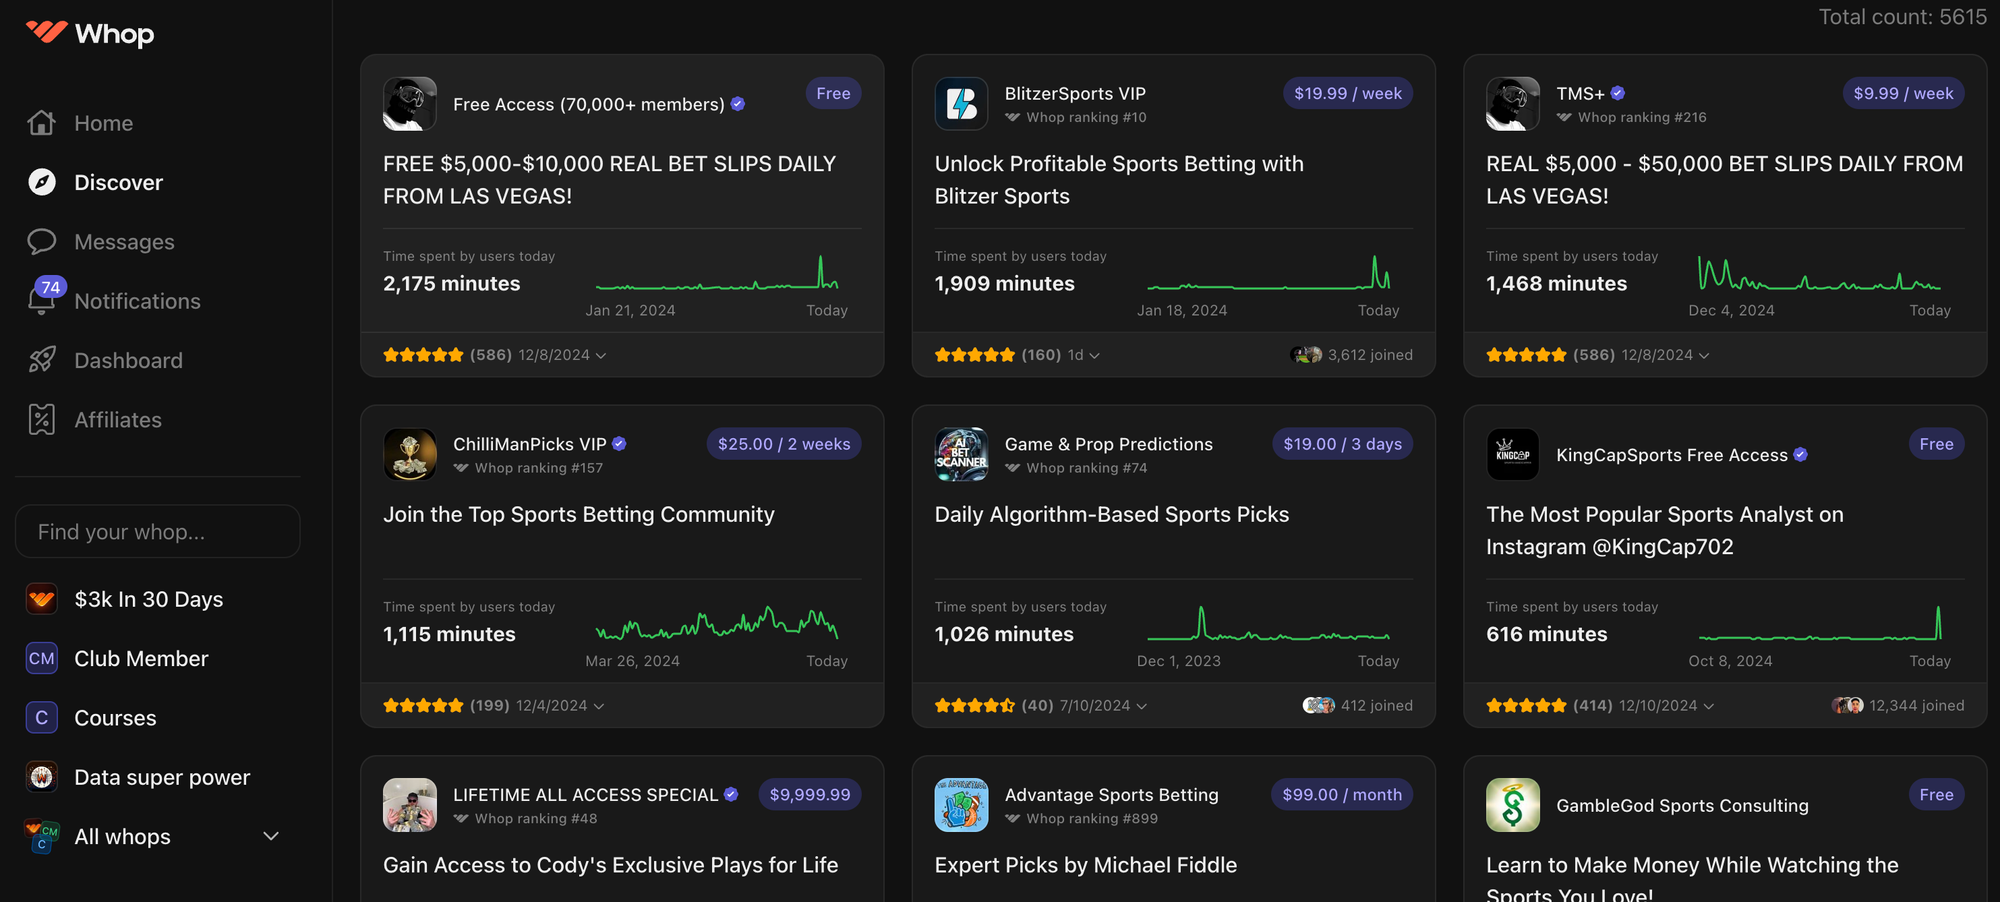This screenshot has width=2000, height=902.
Task: Expand the 1d review dropdown on BlitzerSports
Action: pos(1094,355)
